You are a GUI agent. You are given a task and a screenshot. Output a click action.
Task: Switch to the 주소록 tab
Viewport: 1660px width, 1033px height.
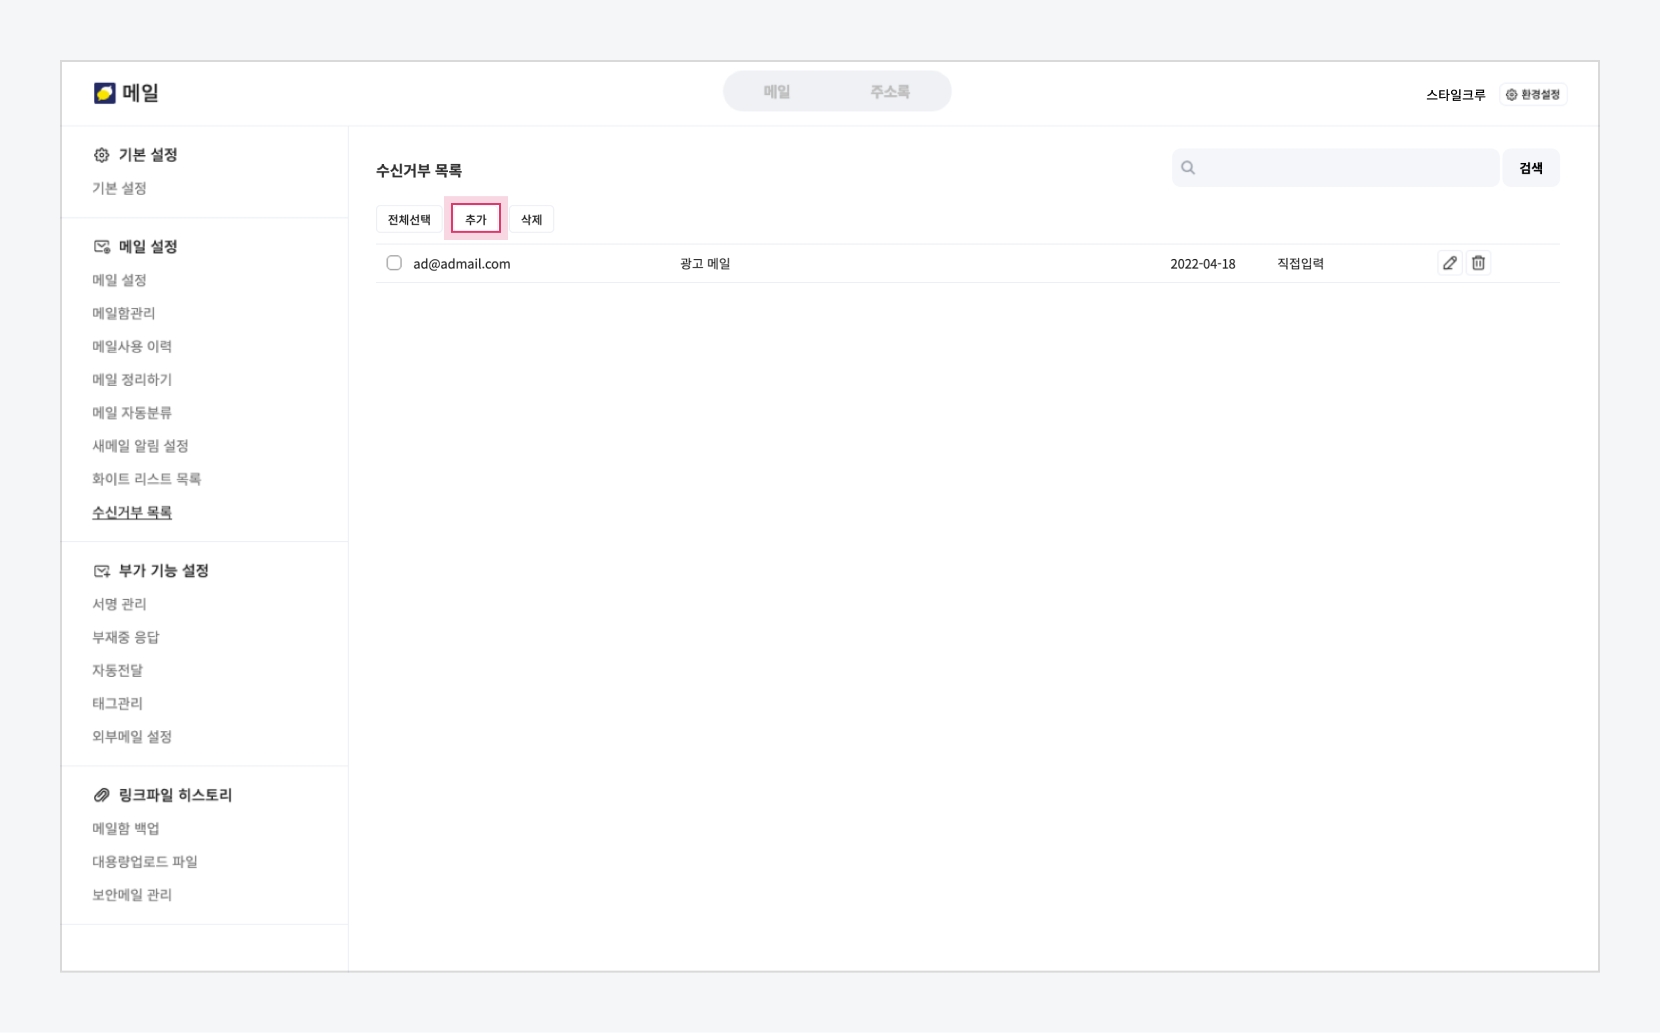889,92
